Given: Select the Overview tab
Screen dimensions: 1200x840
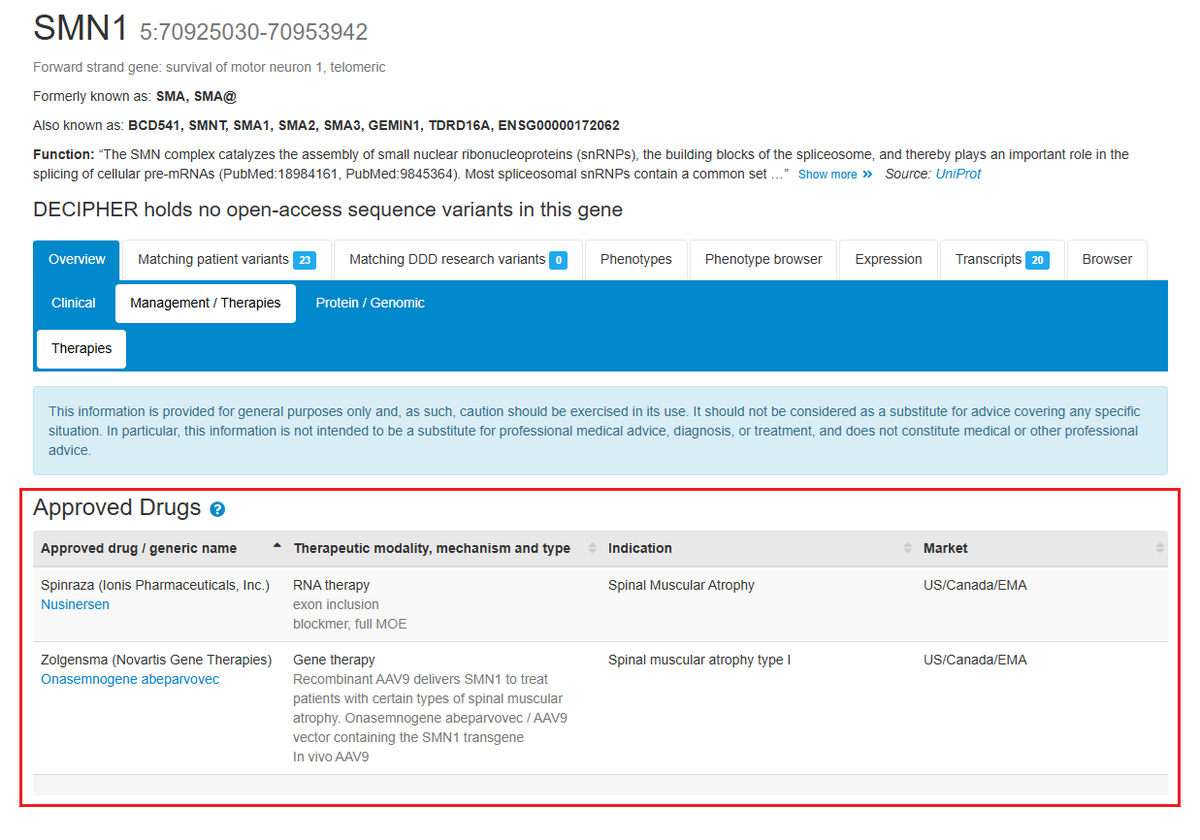Looking at the screenshot, I should [76, 260].
